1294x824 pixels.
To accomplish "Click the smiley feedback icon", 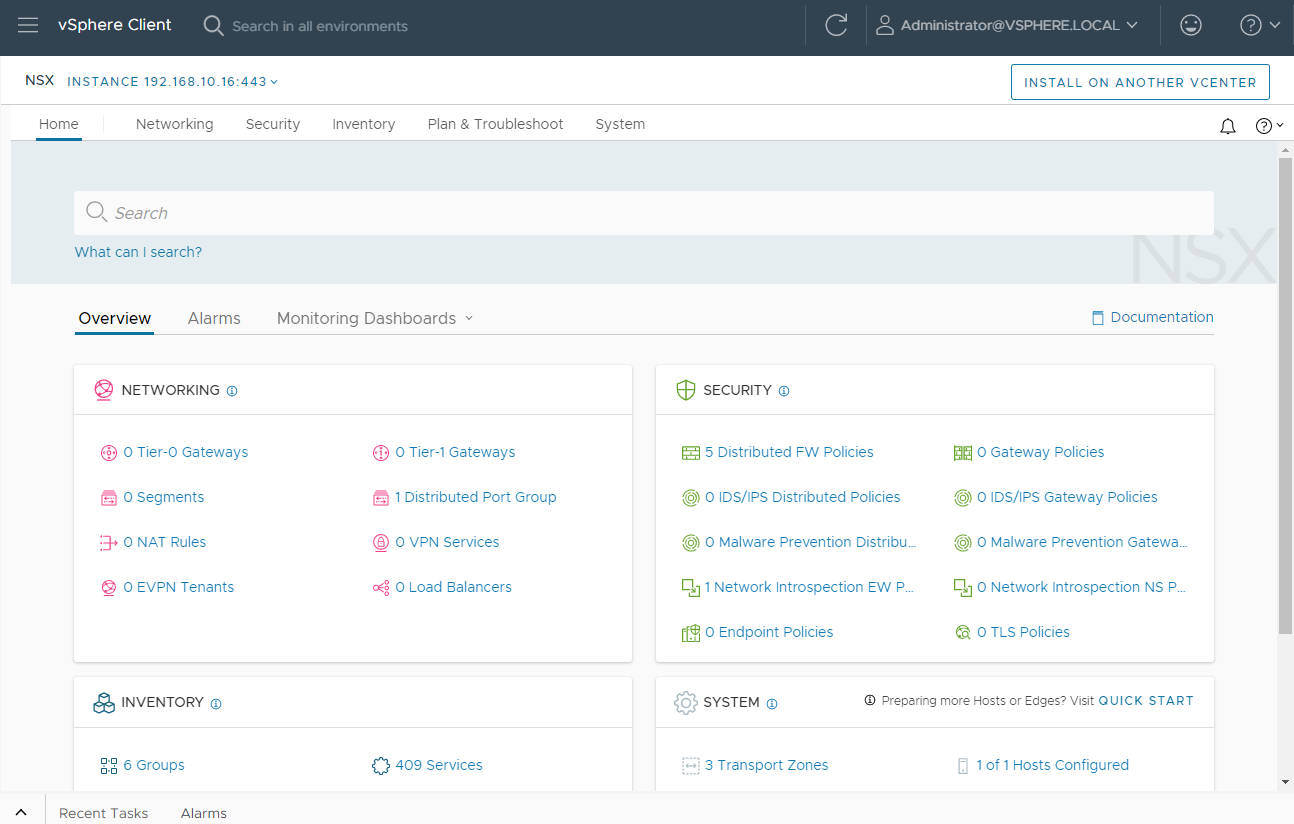I will (x=1191, y=25).
